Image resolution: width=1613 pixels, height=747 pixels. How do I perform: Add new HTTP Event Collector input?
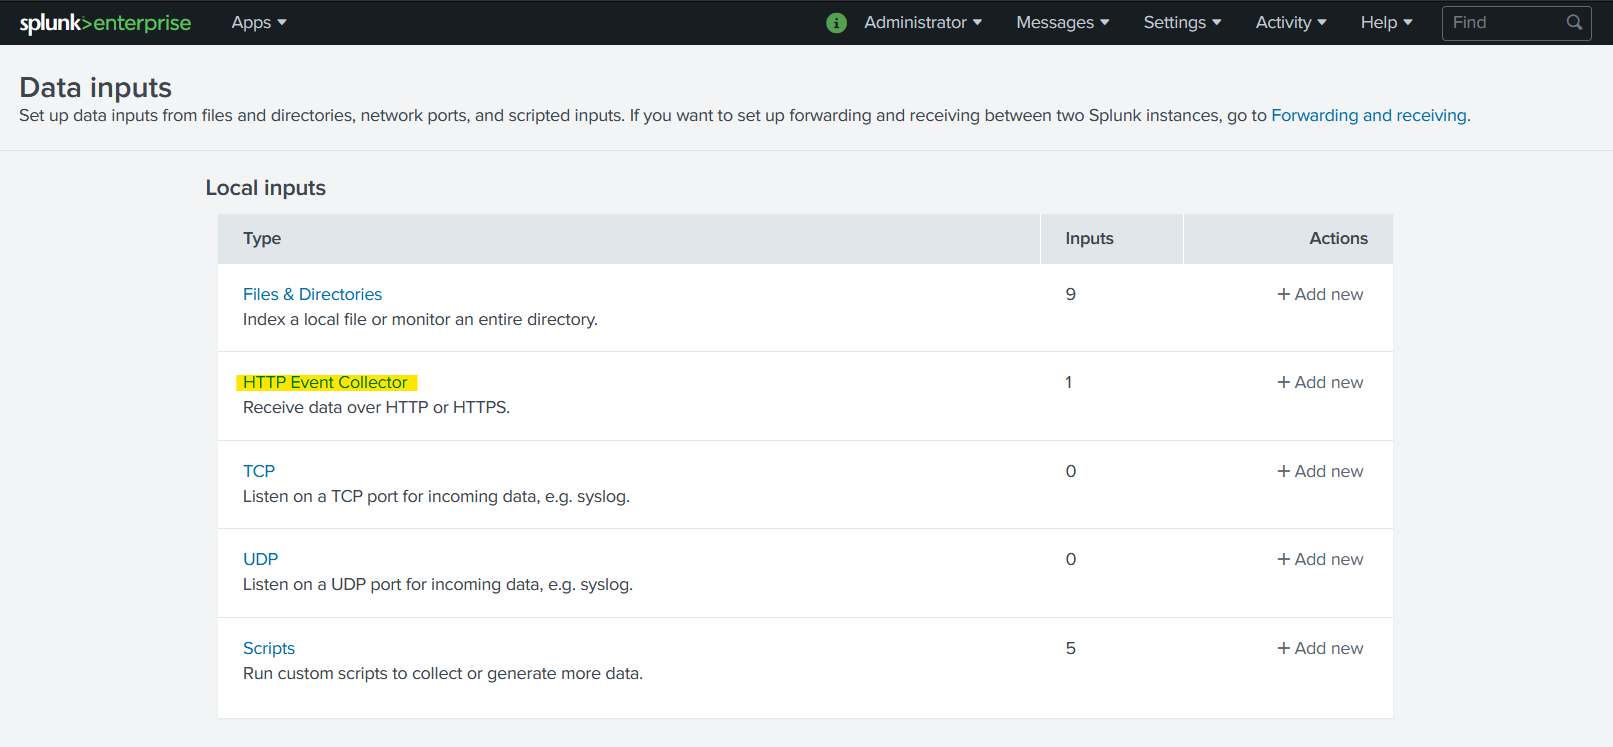pyautogui.click(x=1320, y=382)
